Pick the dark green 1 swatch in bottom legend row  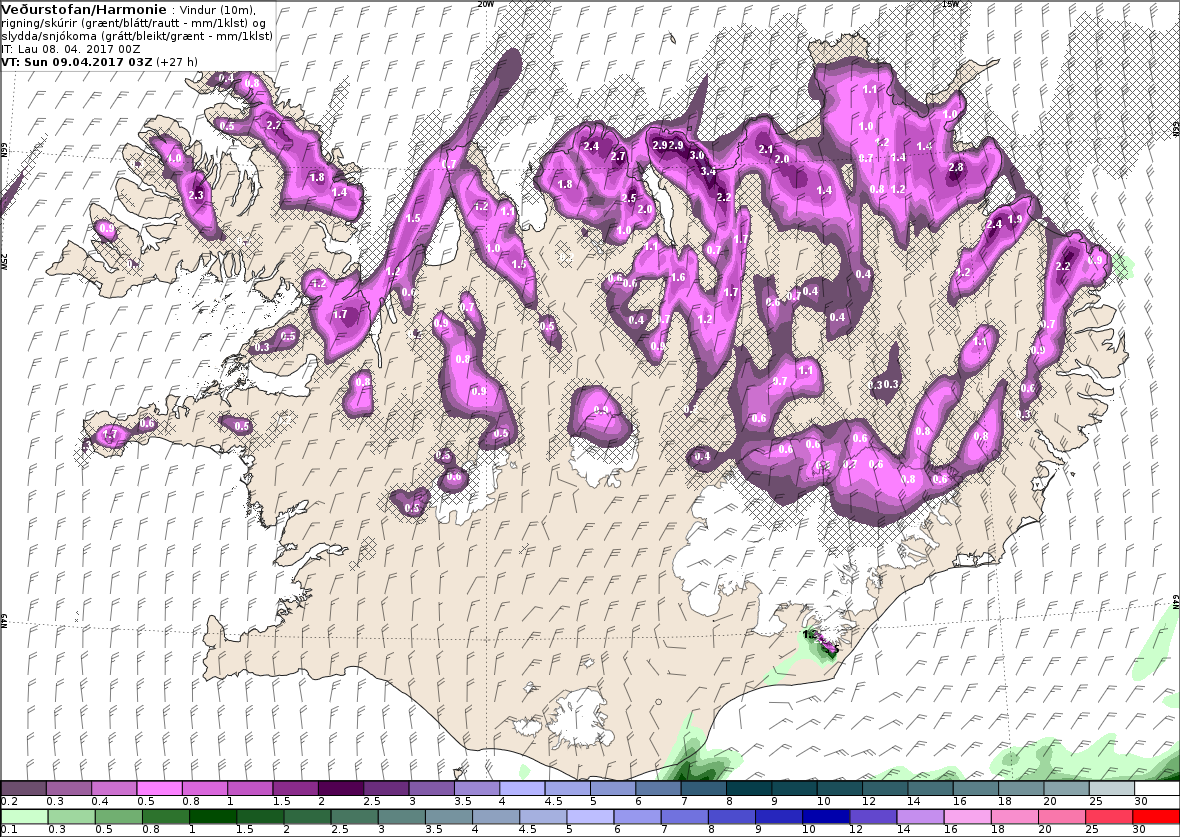click(x=213, y=817)
